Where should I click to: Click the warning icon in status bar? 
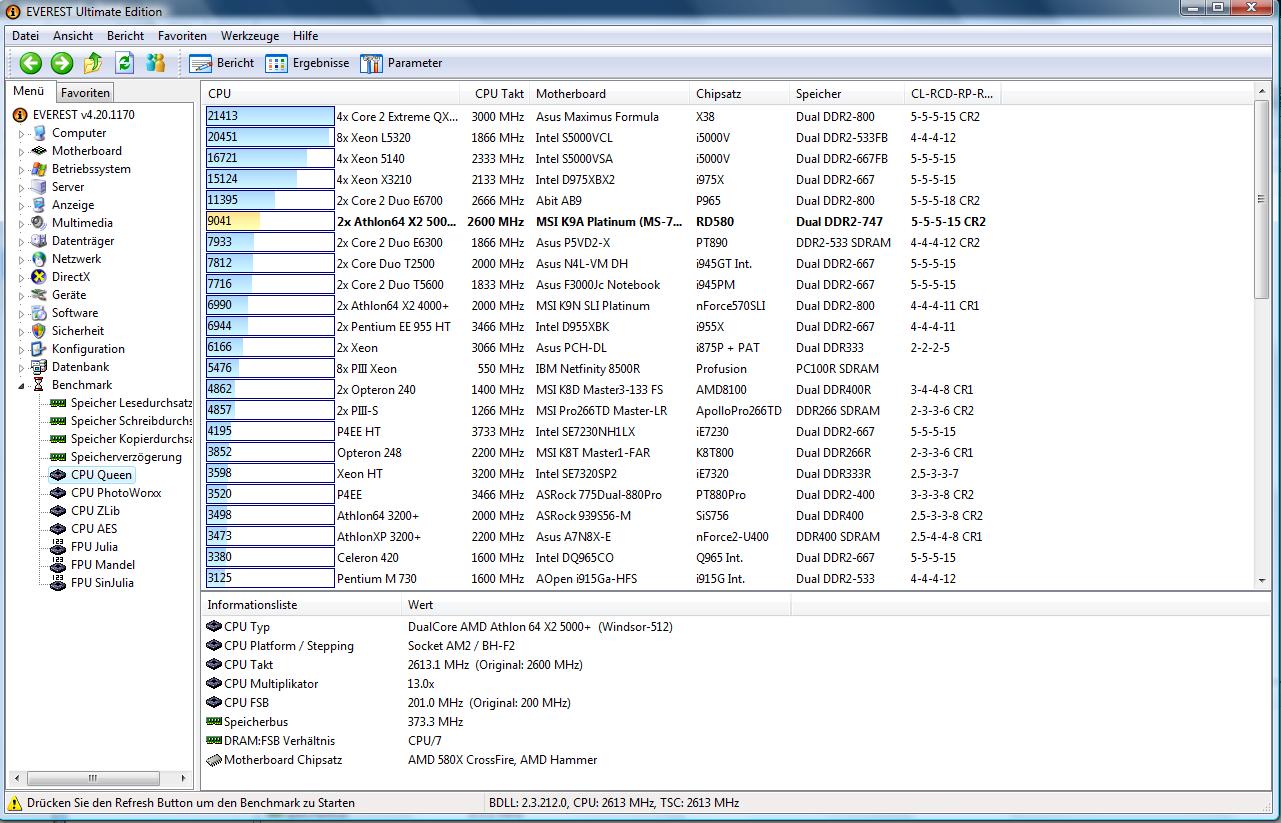point(14,803)
